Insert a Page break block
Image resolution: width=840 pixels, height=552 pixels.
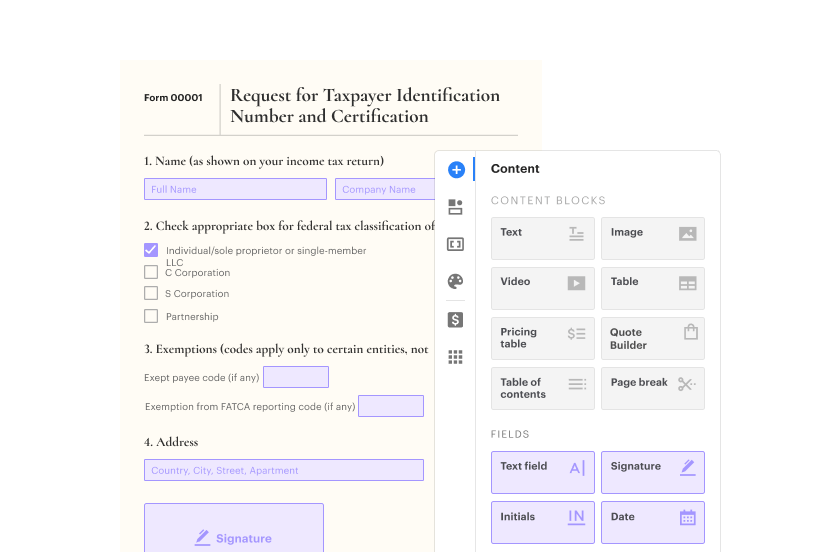[653, 389]
